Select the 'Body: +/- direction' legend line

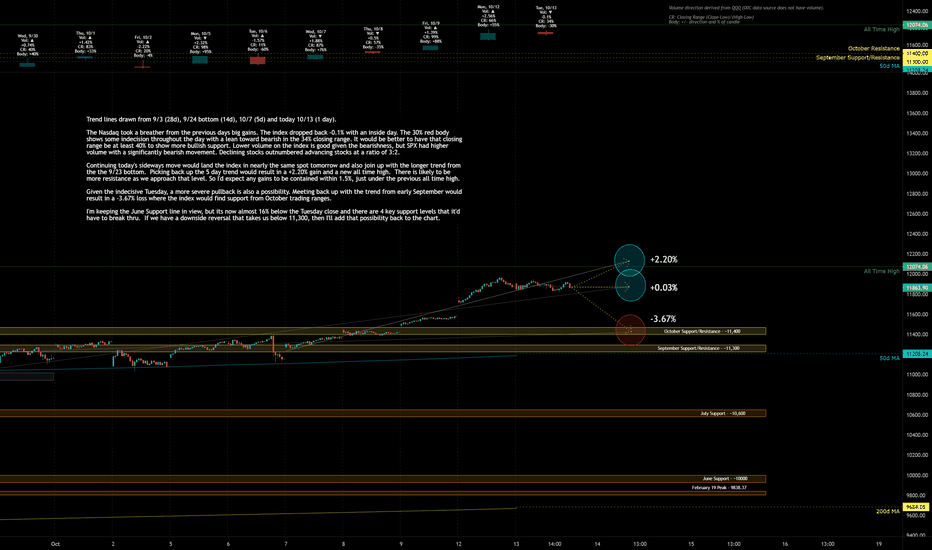pyautogui.click(x=704, y=22)
